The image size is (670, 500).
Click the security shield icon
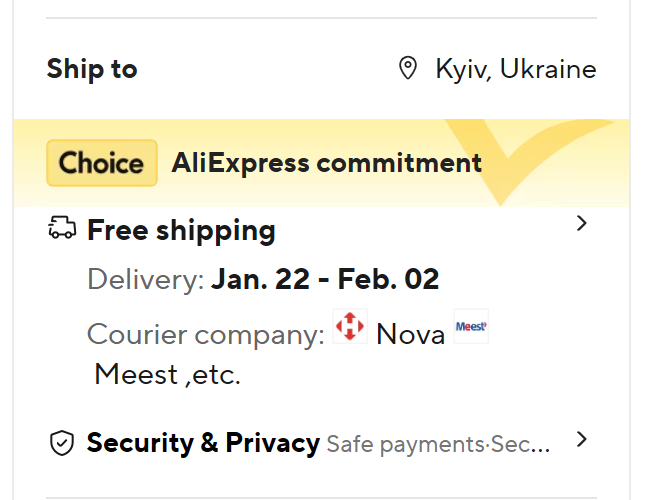pyautogui.click(x=62, y=443)
